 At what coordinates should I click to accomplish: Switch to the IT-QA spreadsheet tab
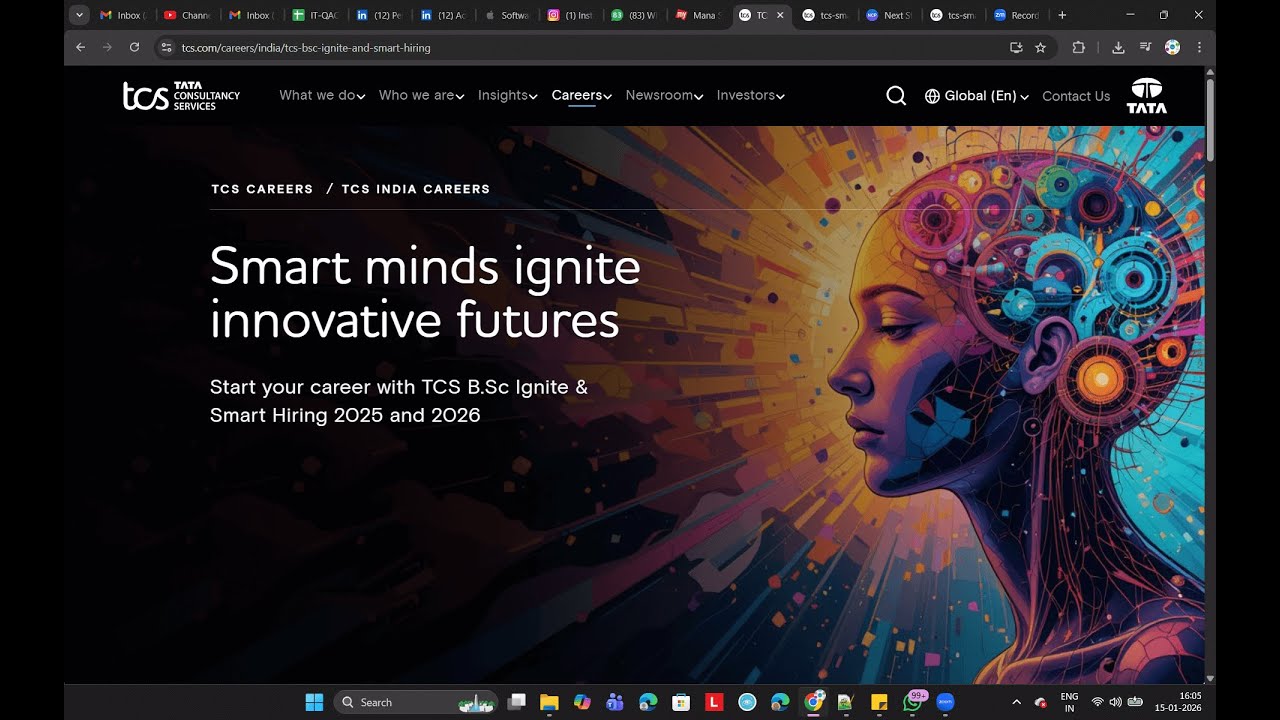coord(316,15)
